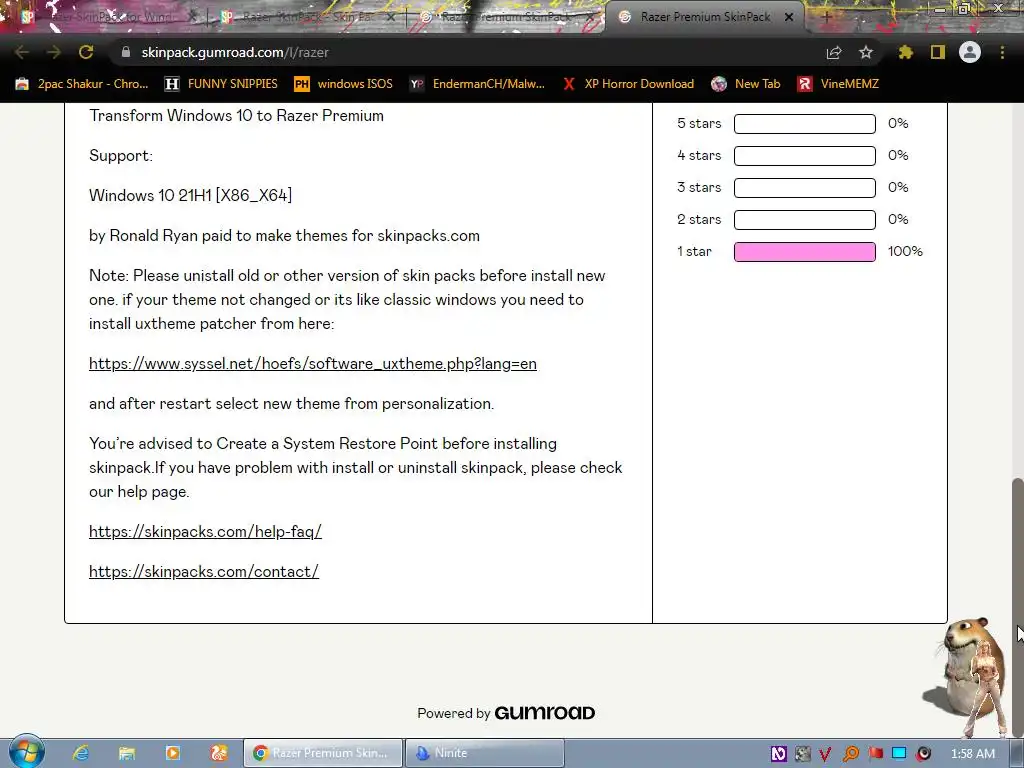Viewport: 1024px width, 768px height.
Task: Click the 100% rating percentage
Action: coord(905,251)
